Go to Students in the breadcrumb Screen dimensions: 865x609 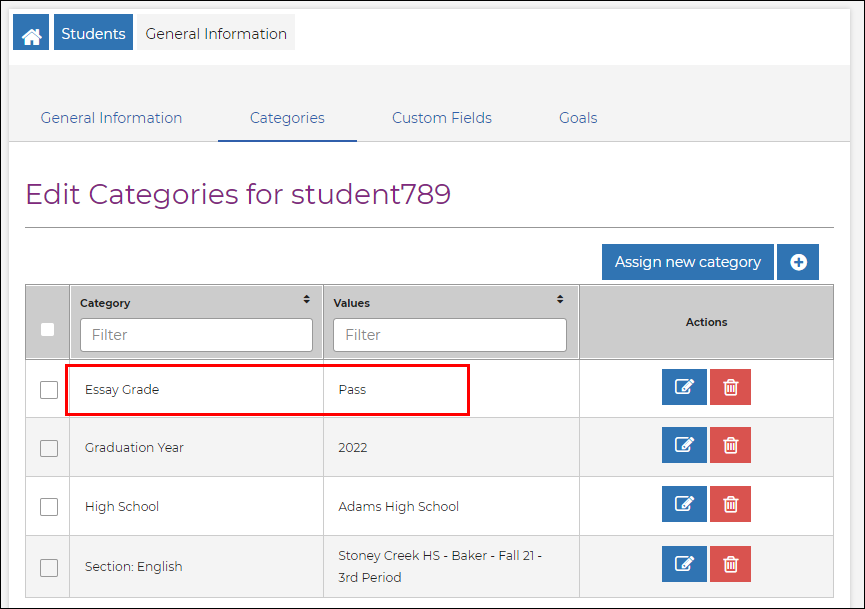(x=93, y=34)
